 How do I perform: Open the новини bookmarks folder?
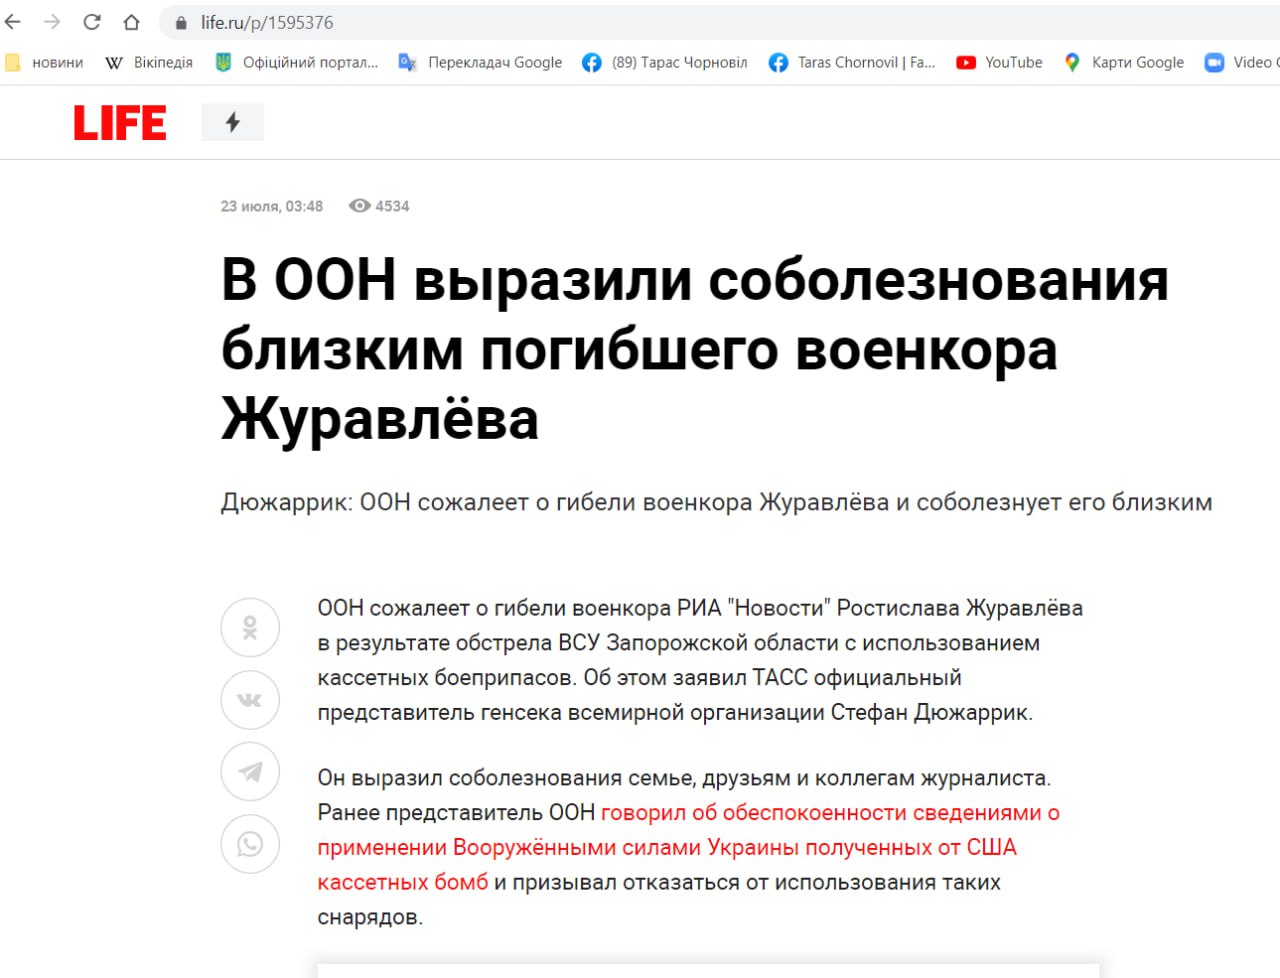click(45, 62)
